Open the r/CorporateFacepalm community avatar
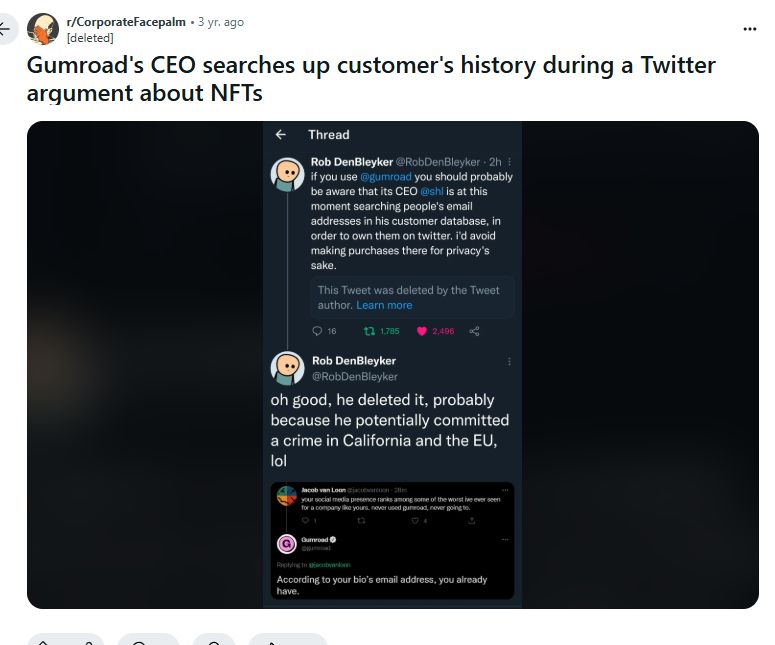The height and width of the screenshot is (645, 775). pyautogui.click(x=42, y=29)
